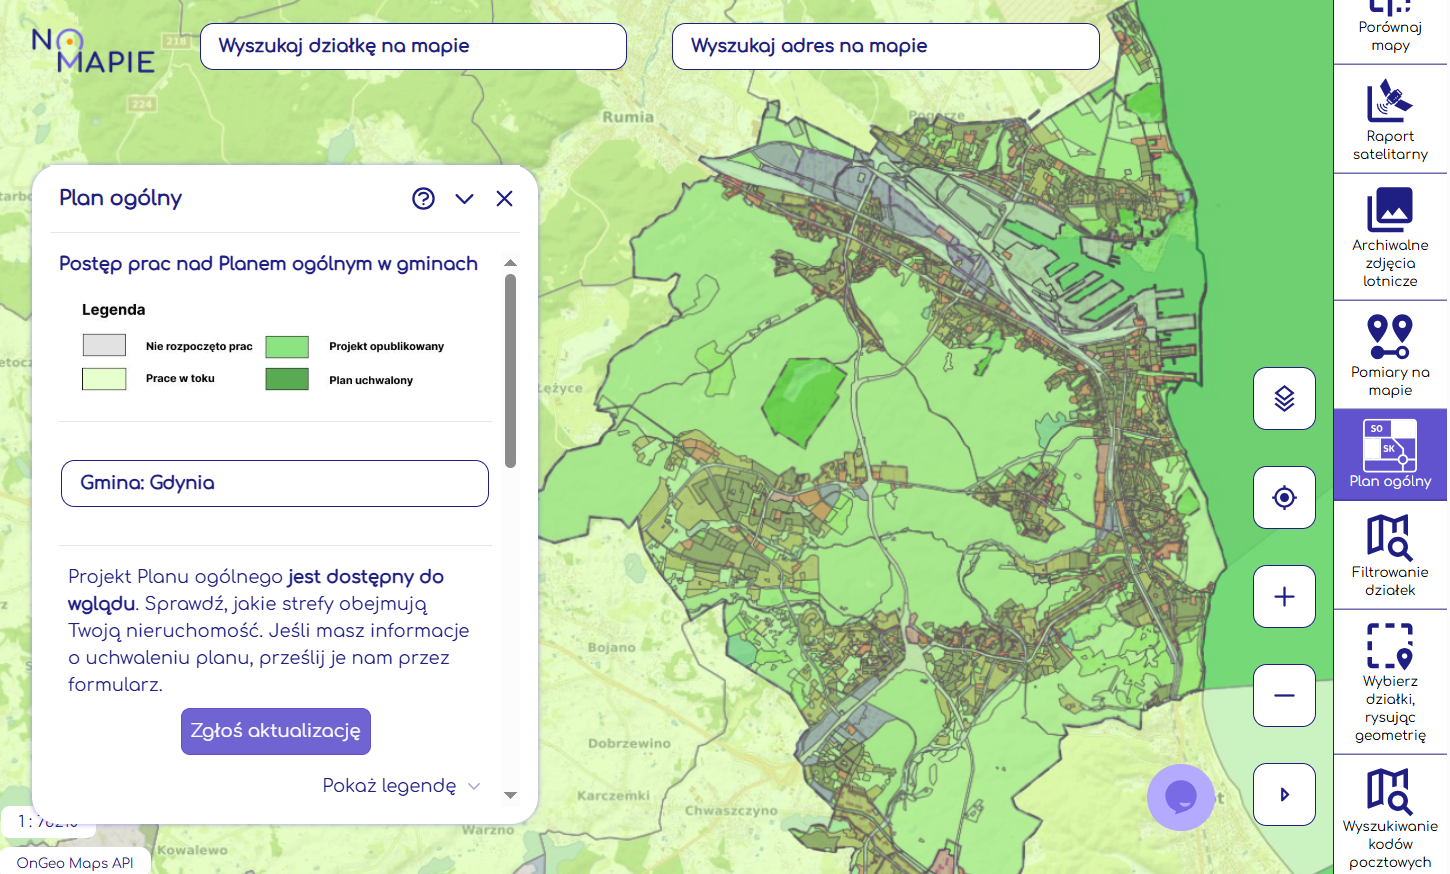Screen dimensions: 1450x874
Task: Toggle the Plan ogólny sidebar tool
Action: click(x=1390, y=454)
